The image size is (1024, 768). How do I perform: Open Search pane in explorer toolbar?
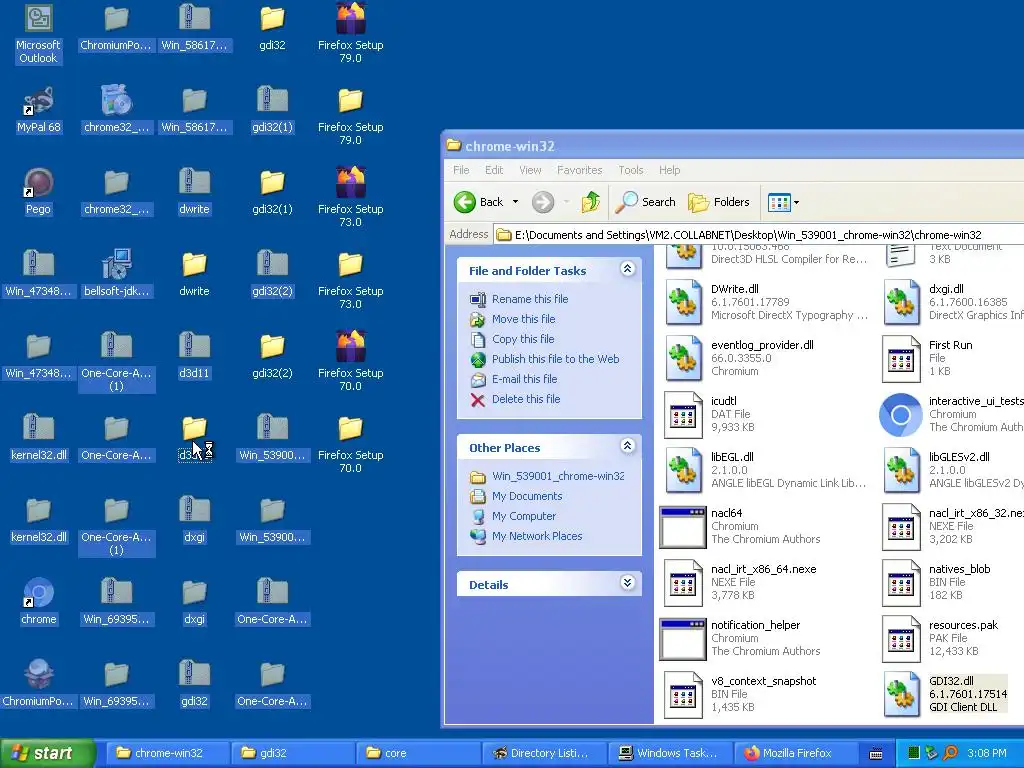[x=646, y=202]
